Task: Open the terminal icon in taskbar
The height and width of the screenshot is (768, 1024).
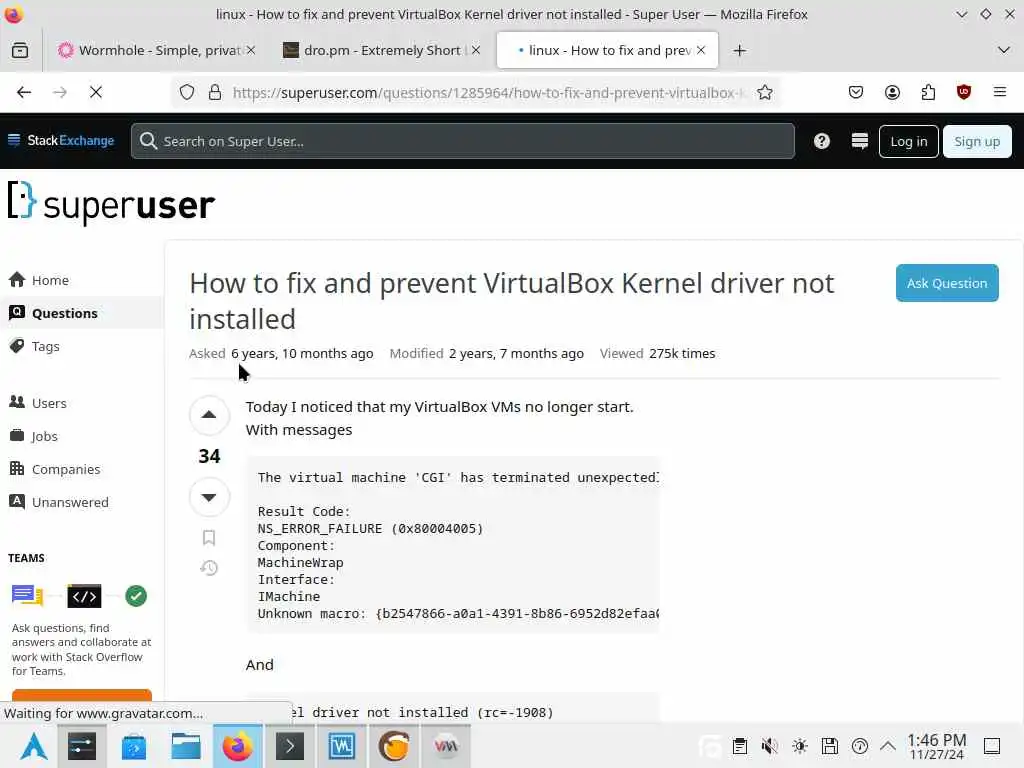Action: [290, 746]
